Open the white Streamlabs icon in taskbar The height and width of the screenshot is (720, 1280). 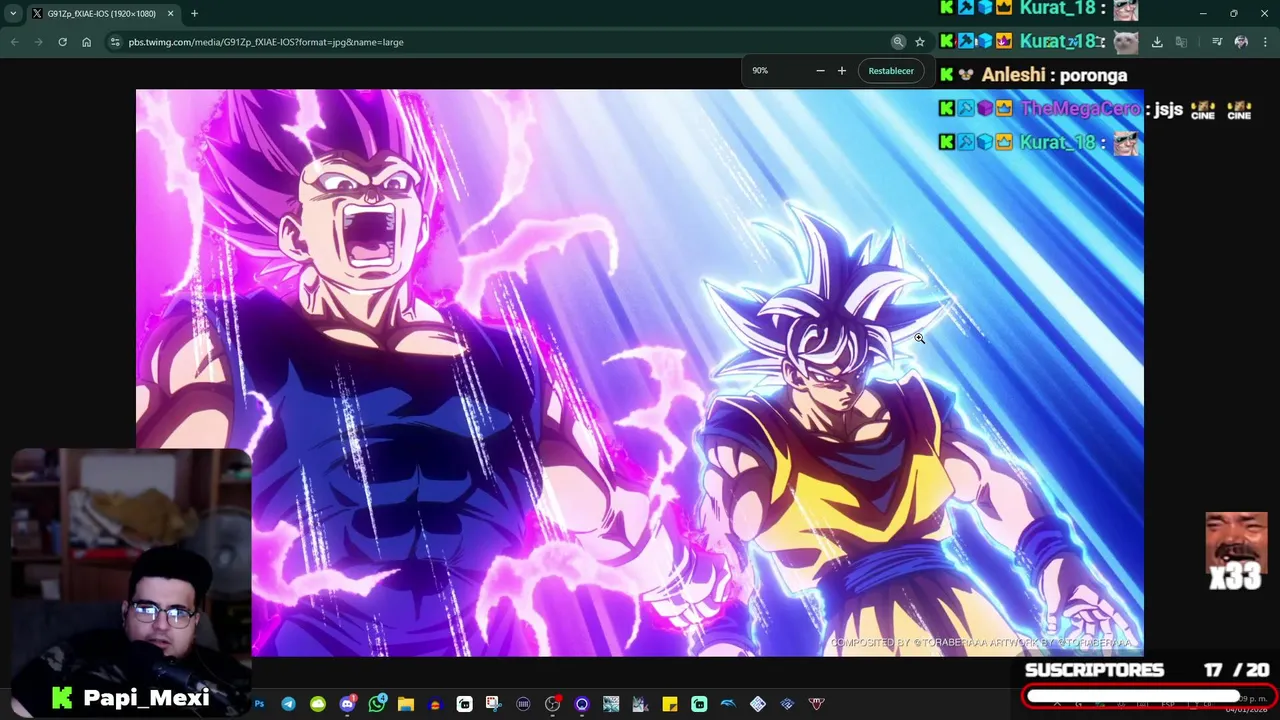point(464,704)
